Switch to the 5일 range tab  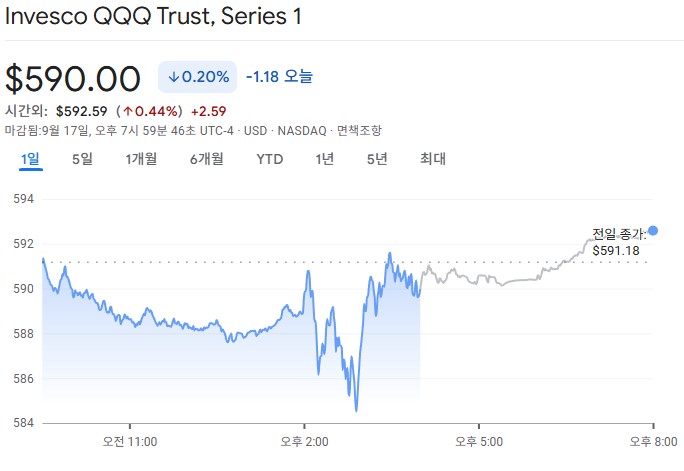point(82,159)
